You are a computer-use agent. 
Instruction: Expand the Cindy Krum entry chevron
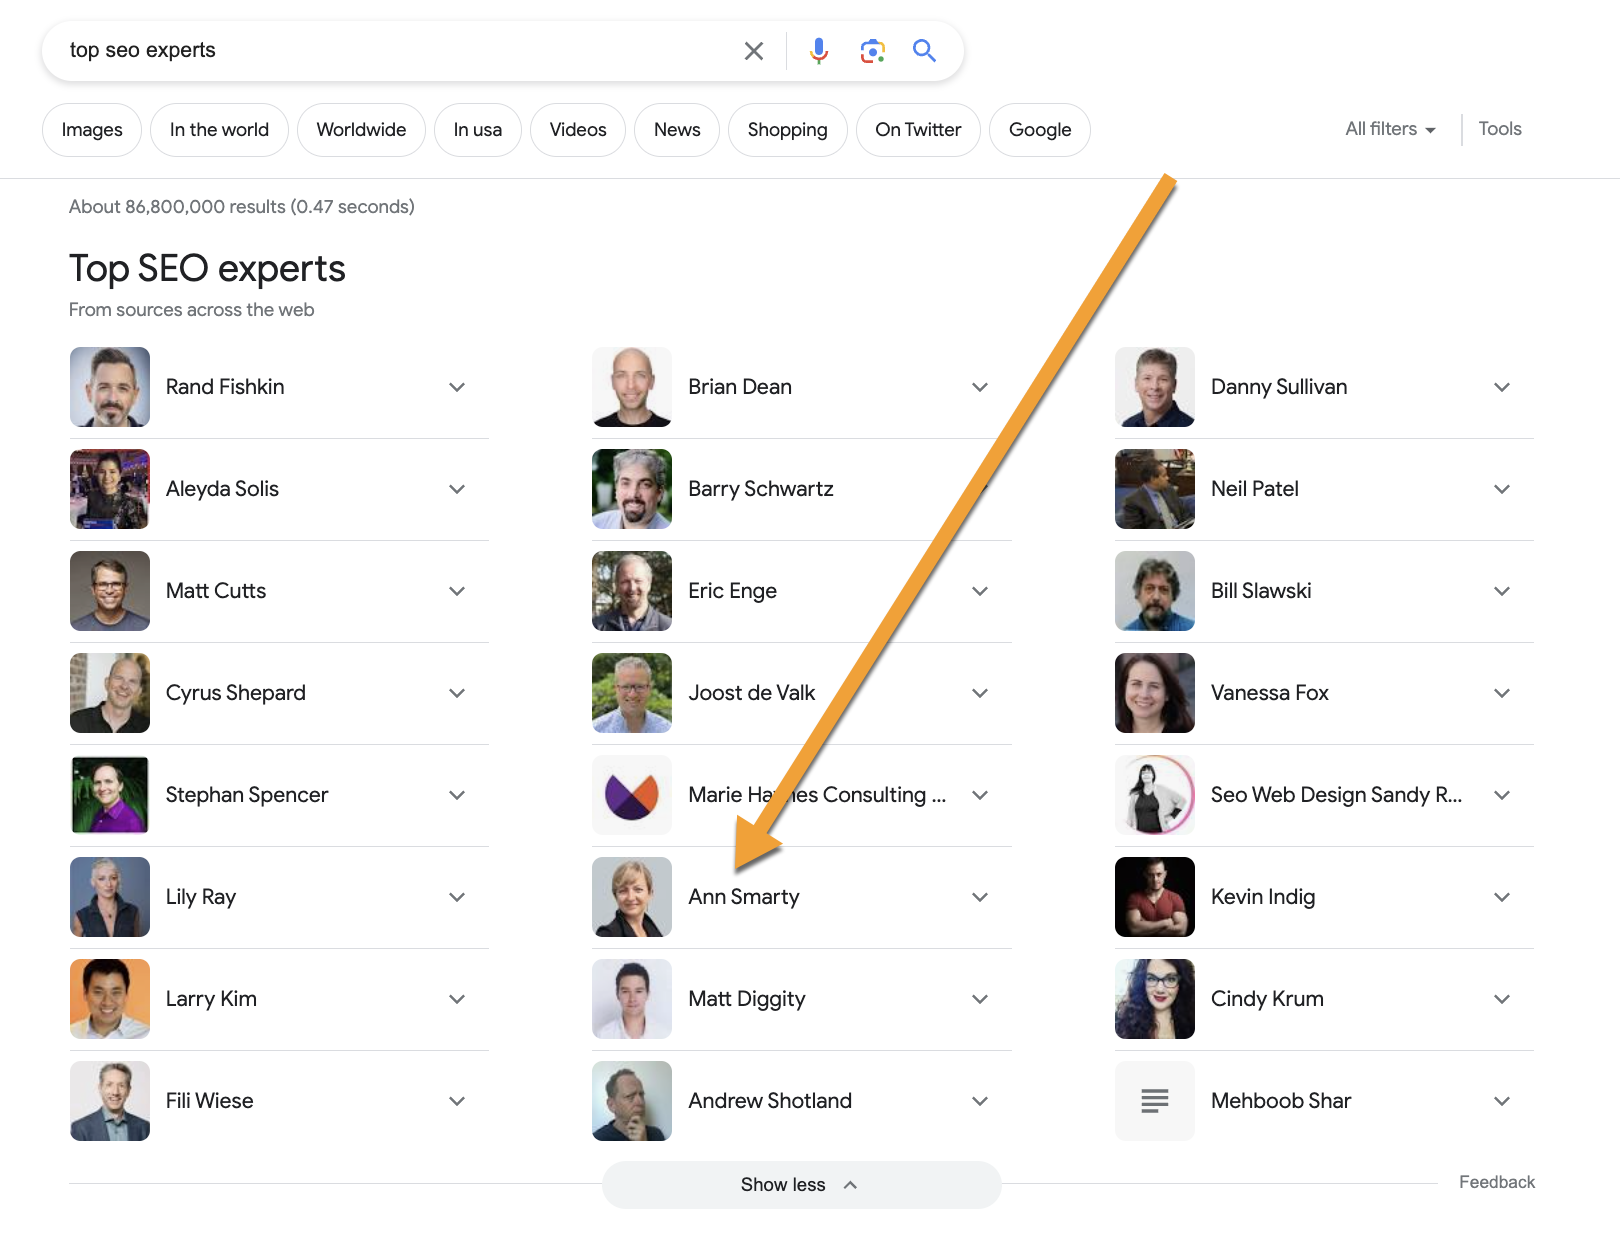(x=1502, y=999)
